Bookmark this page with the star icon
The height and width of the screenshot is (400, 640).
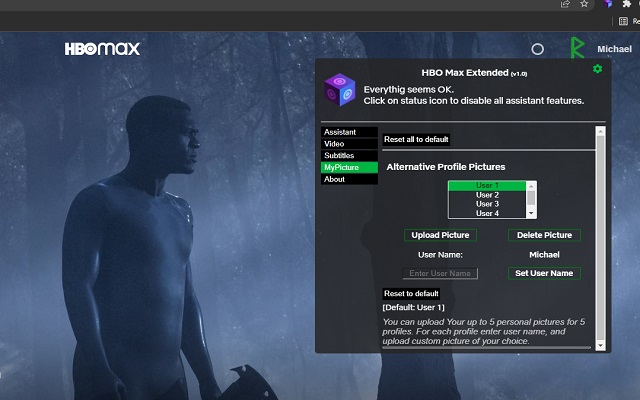(584, 4)
